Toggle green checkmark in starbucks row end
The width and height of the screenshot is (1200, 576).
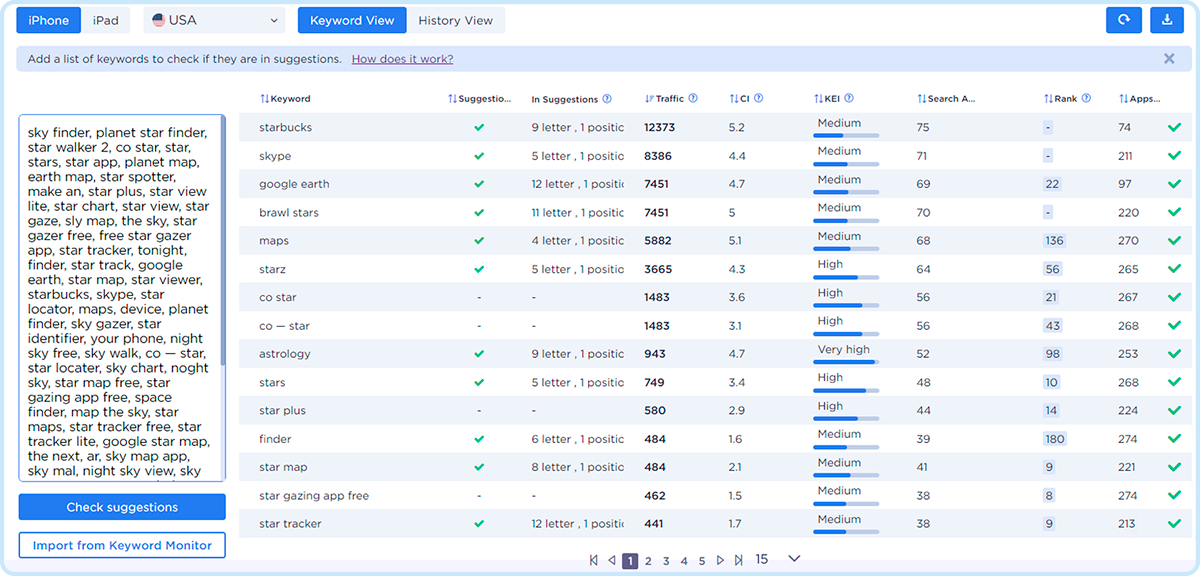tap(1174, 128)
